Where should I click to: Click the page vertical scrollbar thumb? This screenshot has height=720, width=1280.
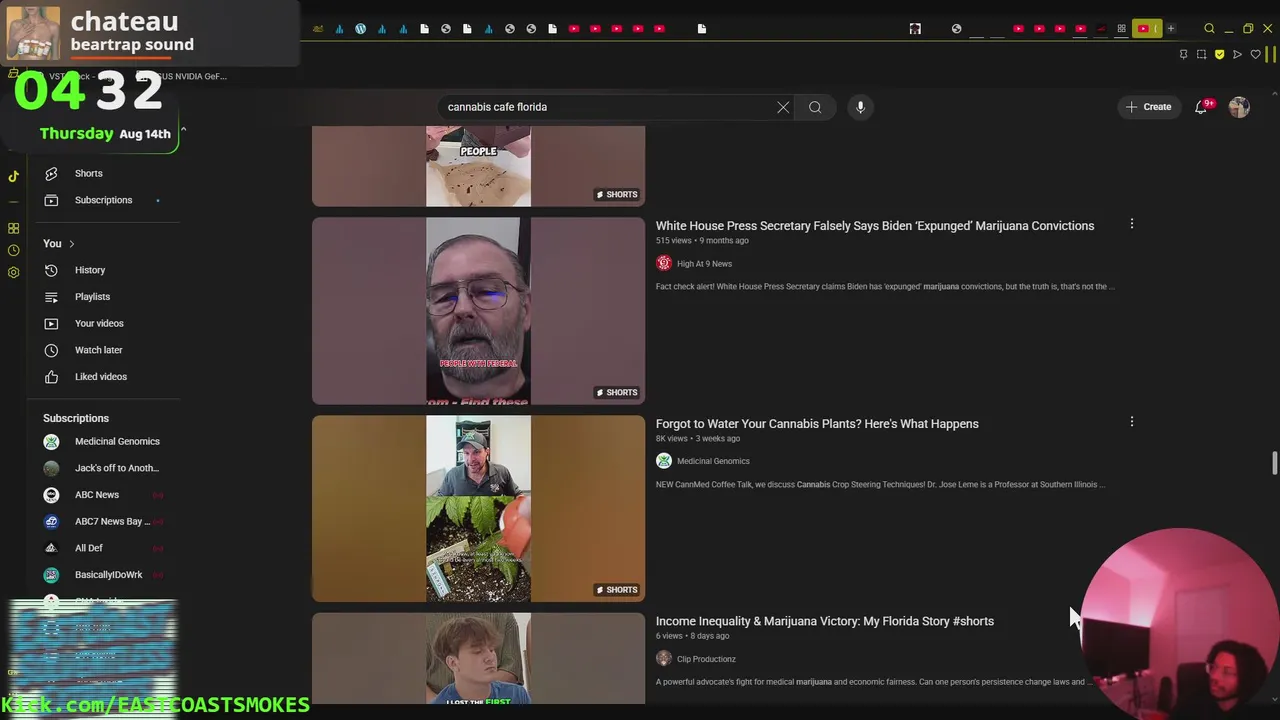click(1274, 464)
